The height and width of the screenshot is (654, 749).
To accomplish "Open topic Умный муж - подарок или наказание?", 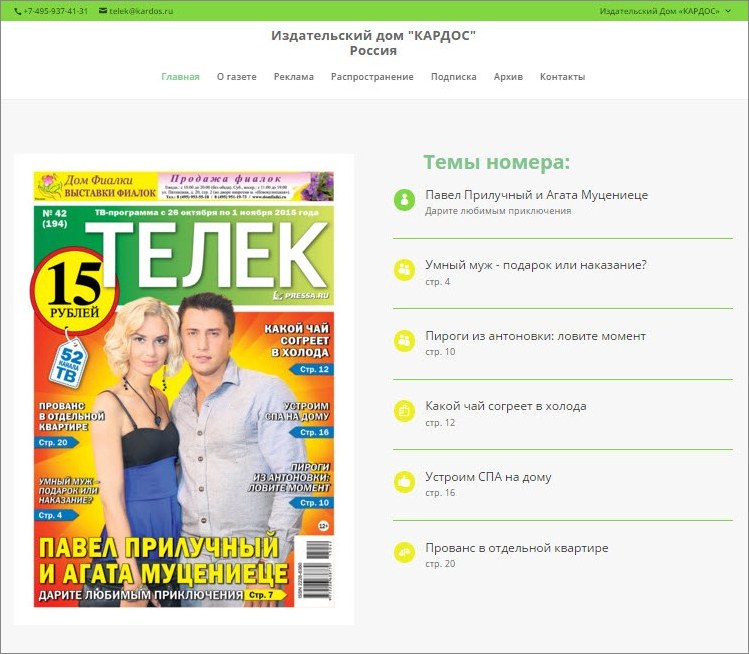I will (535, 265).
